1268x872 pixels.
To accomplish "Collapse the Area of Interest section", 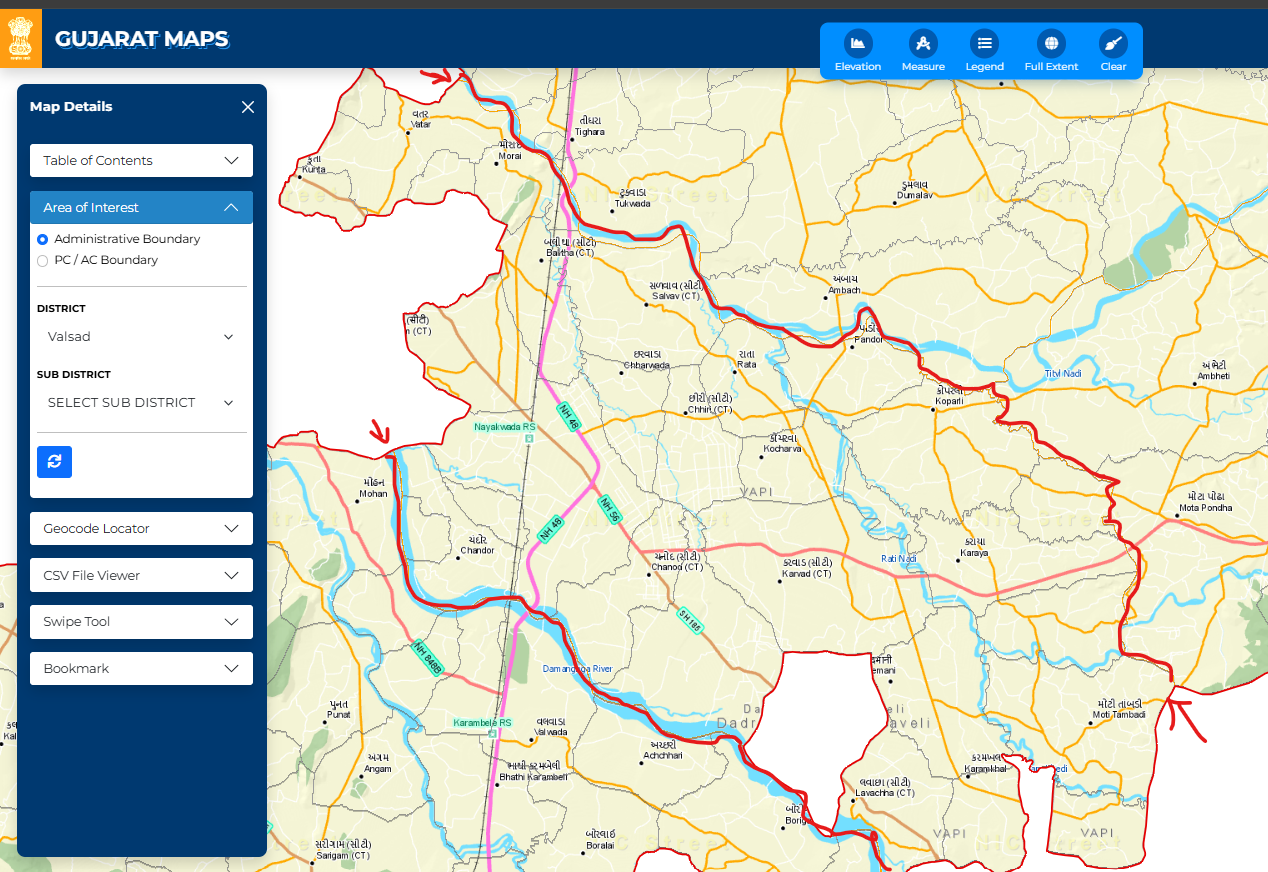I will point(141,207).
